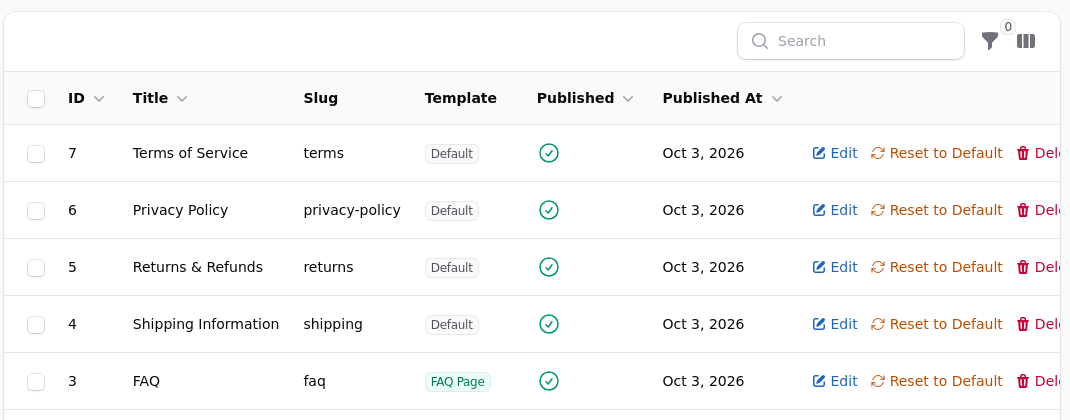Image resolution: width=1070 pixels, height=420 pixels.
Task: Edit the FAQ page
Action: point(835,381)
